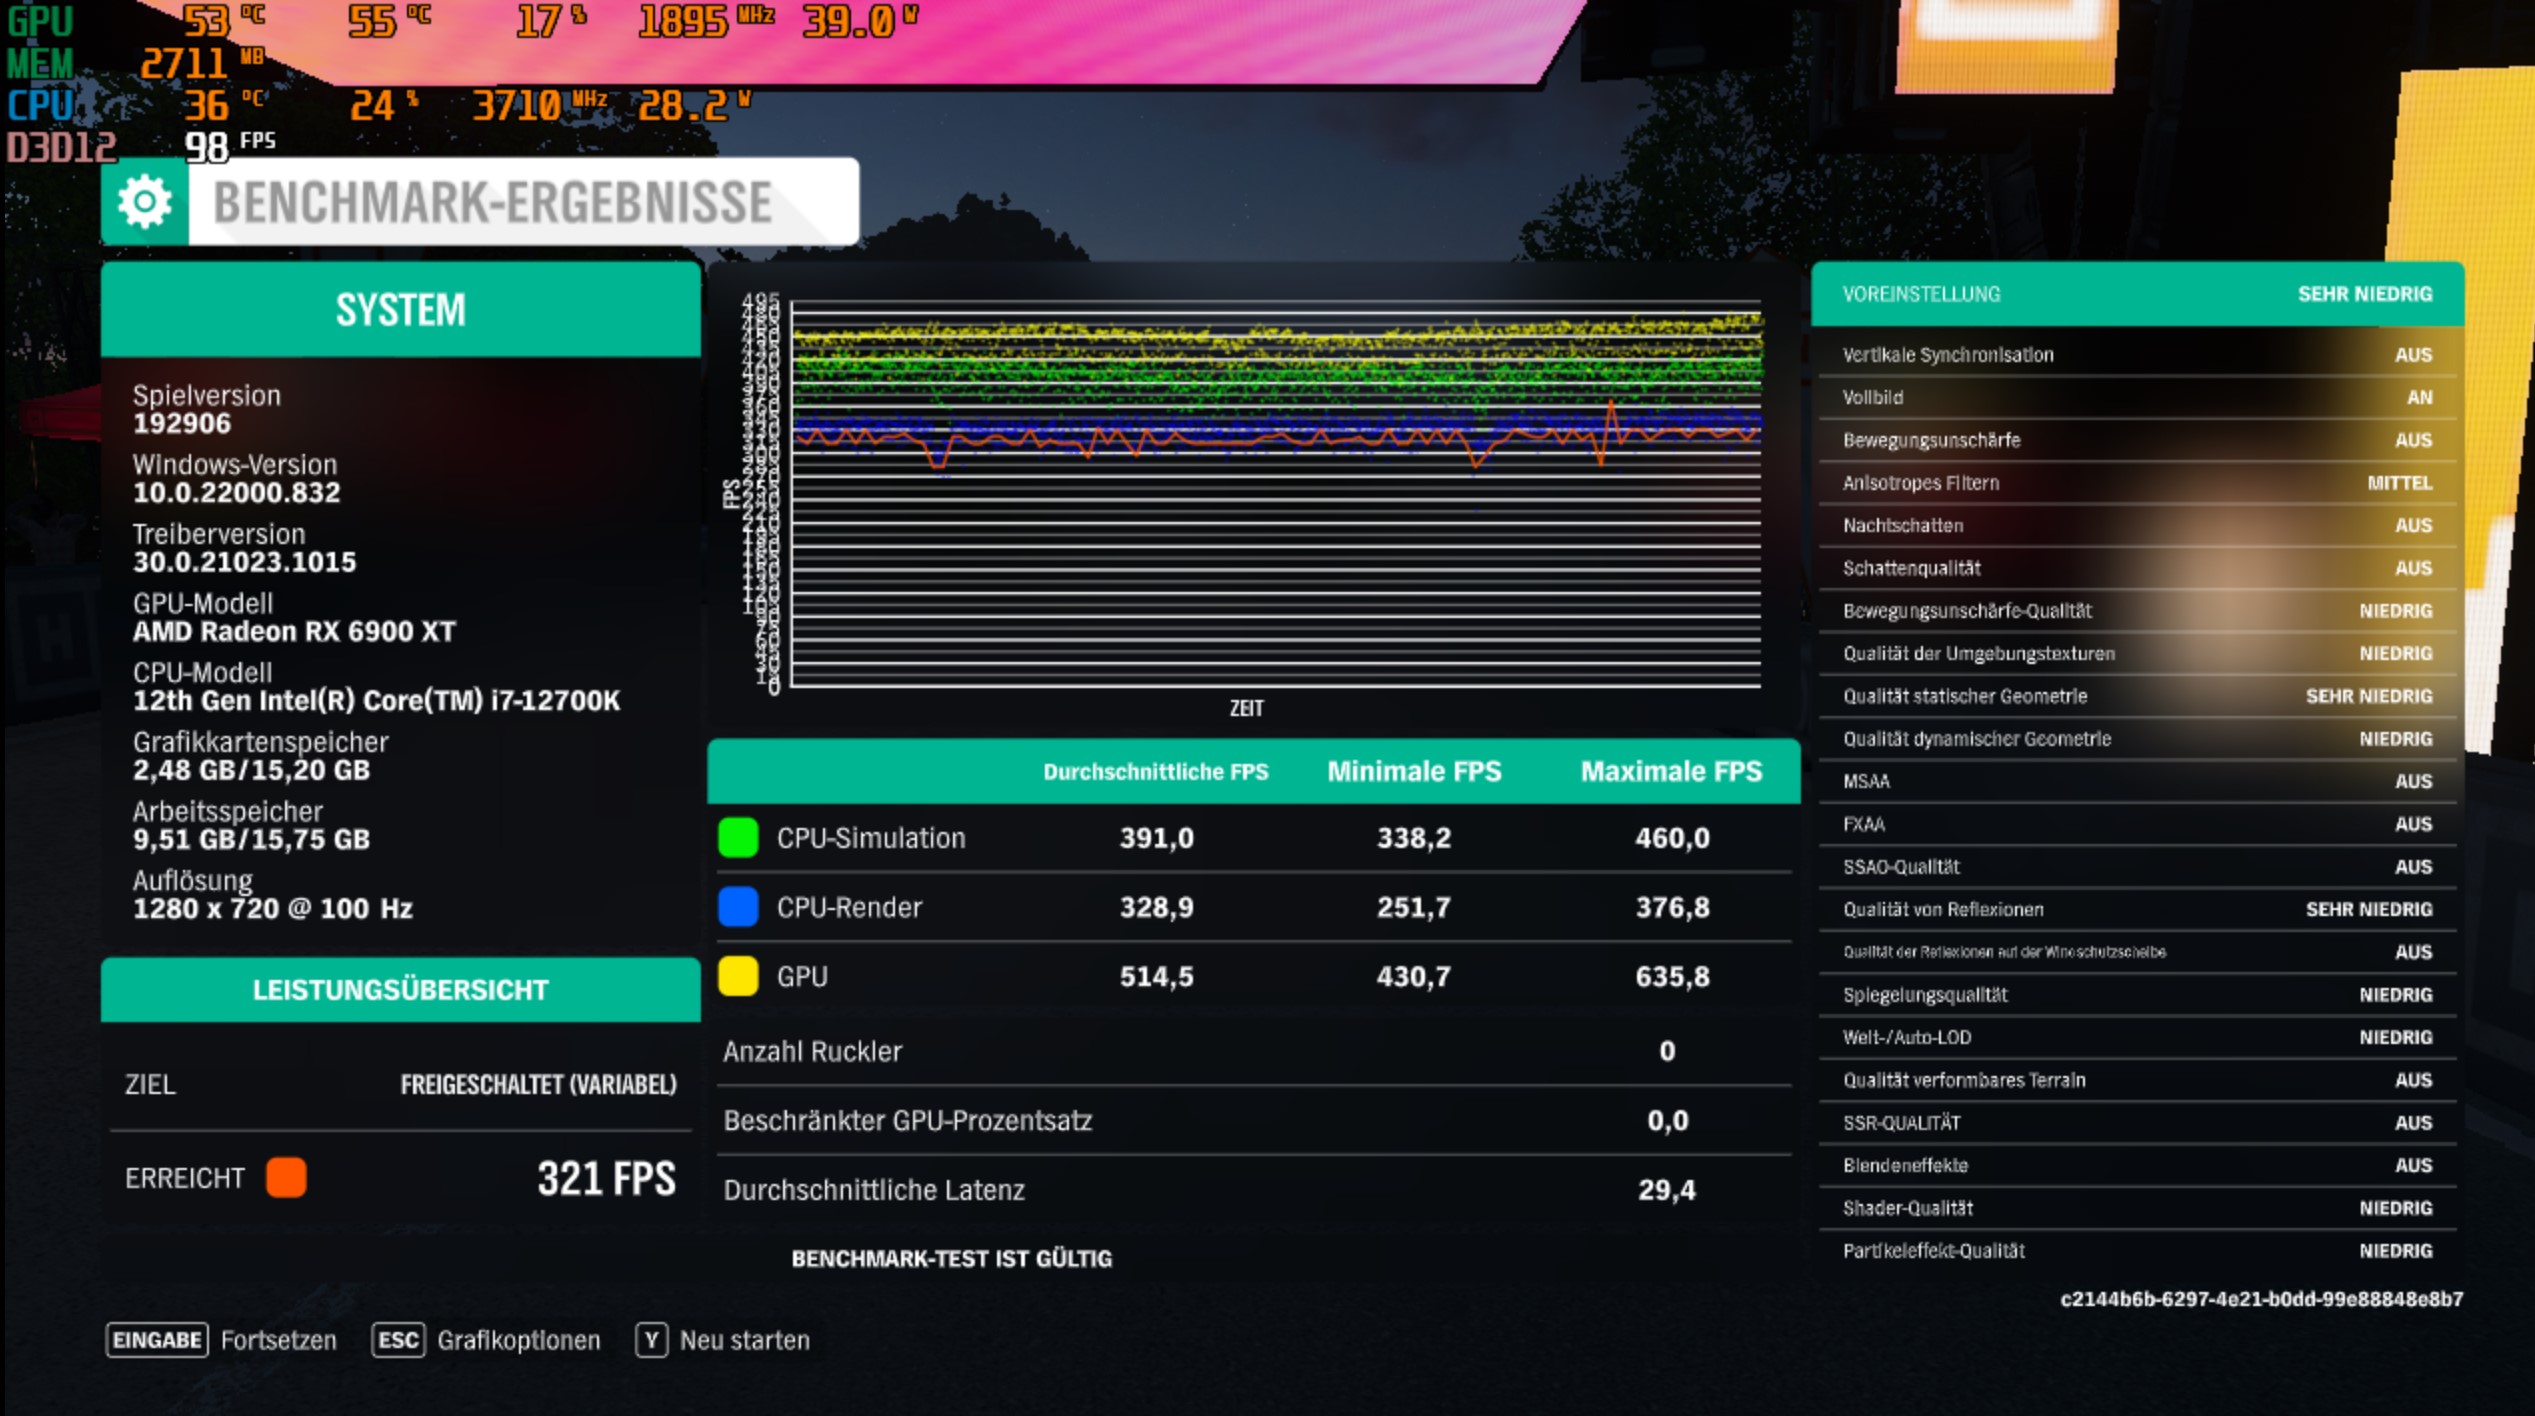
Task: Select the LEISTUNGSÜBERSICHT panel header
Action: [400, 990]
